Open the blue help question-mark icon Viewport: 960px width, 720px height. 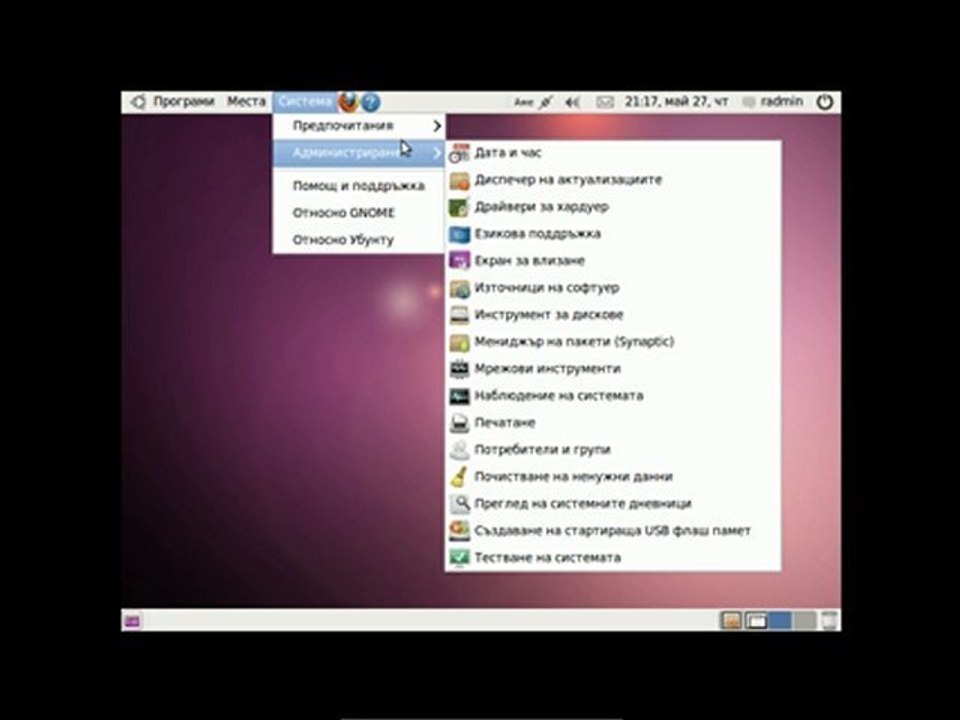[370, 102]
